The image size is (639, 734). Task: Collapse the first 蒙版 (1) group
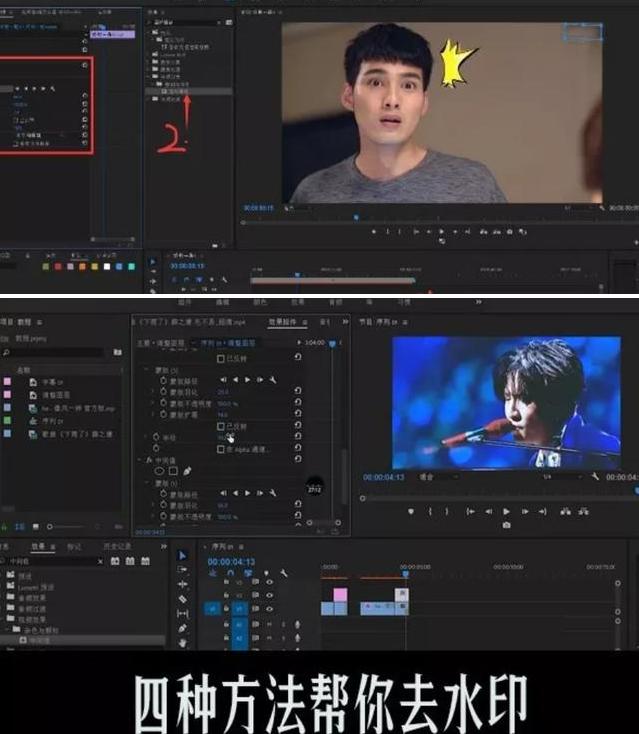coord(147,370)
